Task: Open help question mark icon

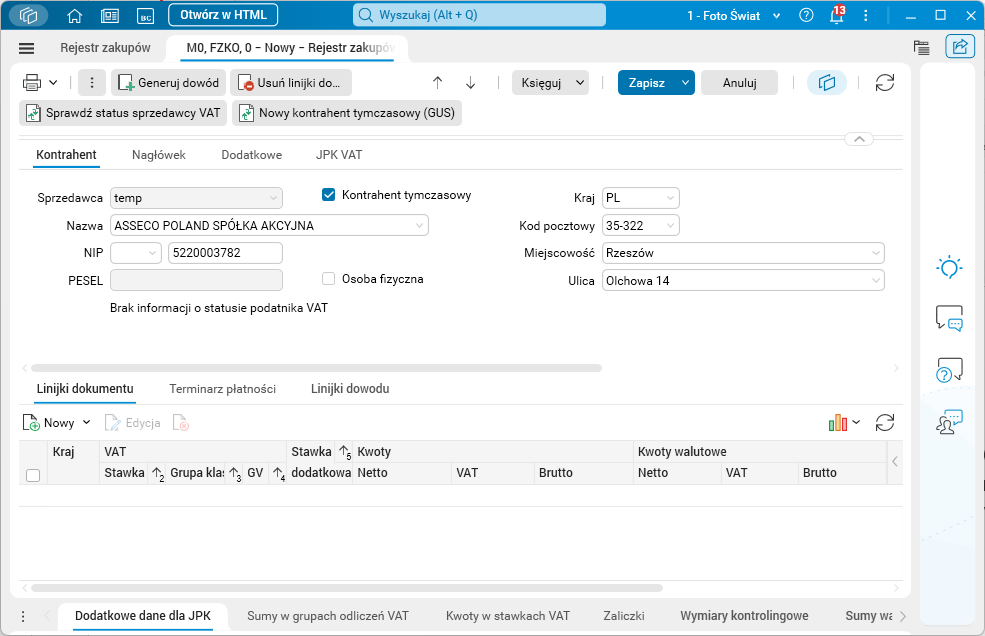Action: pyautogui.click(x=806, y=16)
